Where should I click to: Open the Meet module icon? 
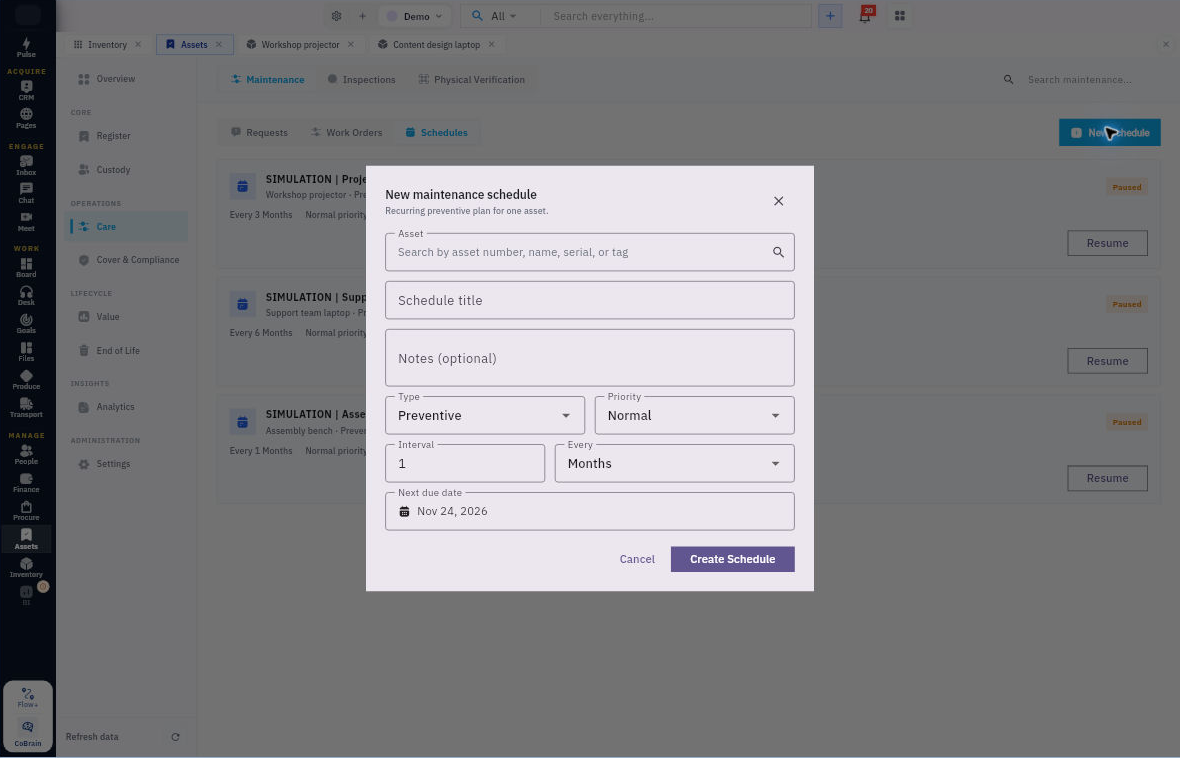[26, 221]
